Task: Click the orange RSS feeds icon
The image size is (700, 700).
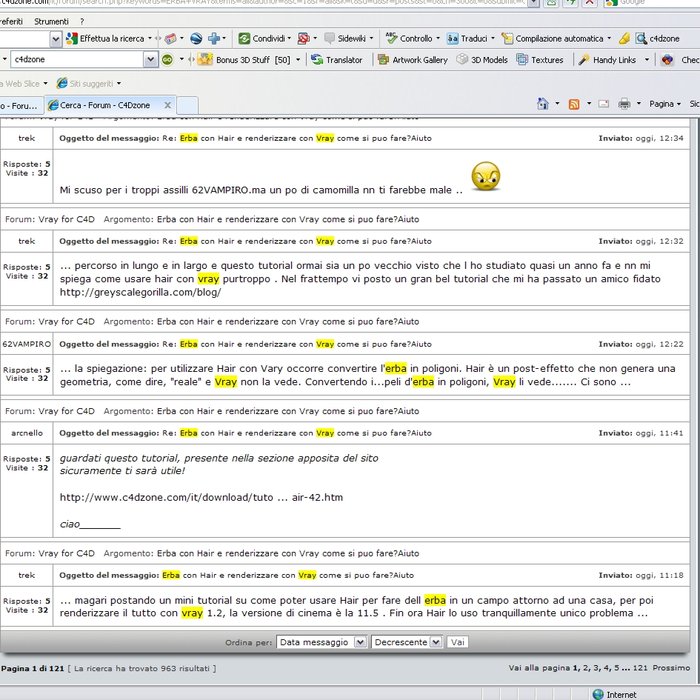Action: point(574,104)
